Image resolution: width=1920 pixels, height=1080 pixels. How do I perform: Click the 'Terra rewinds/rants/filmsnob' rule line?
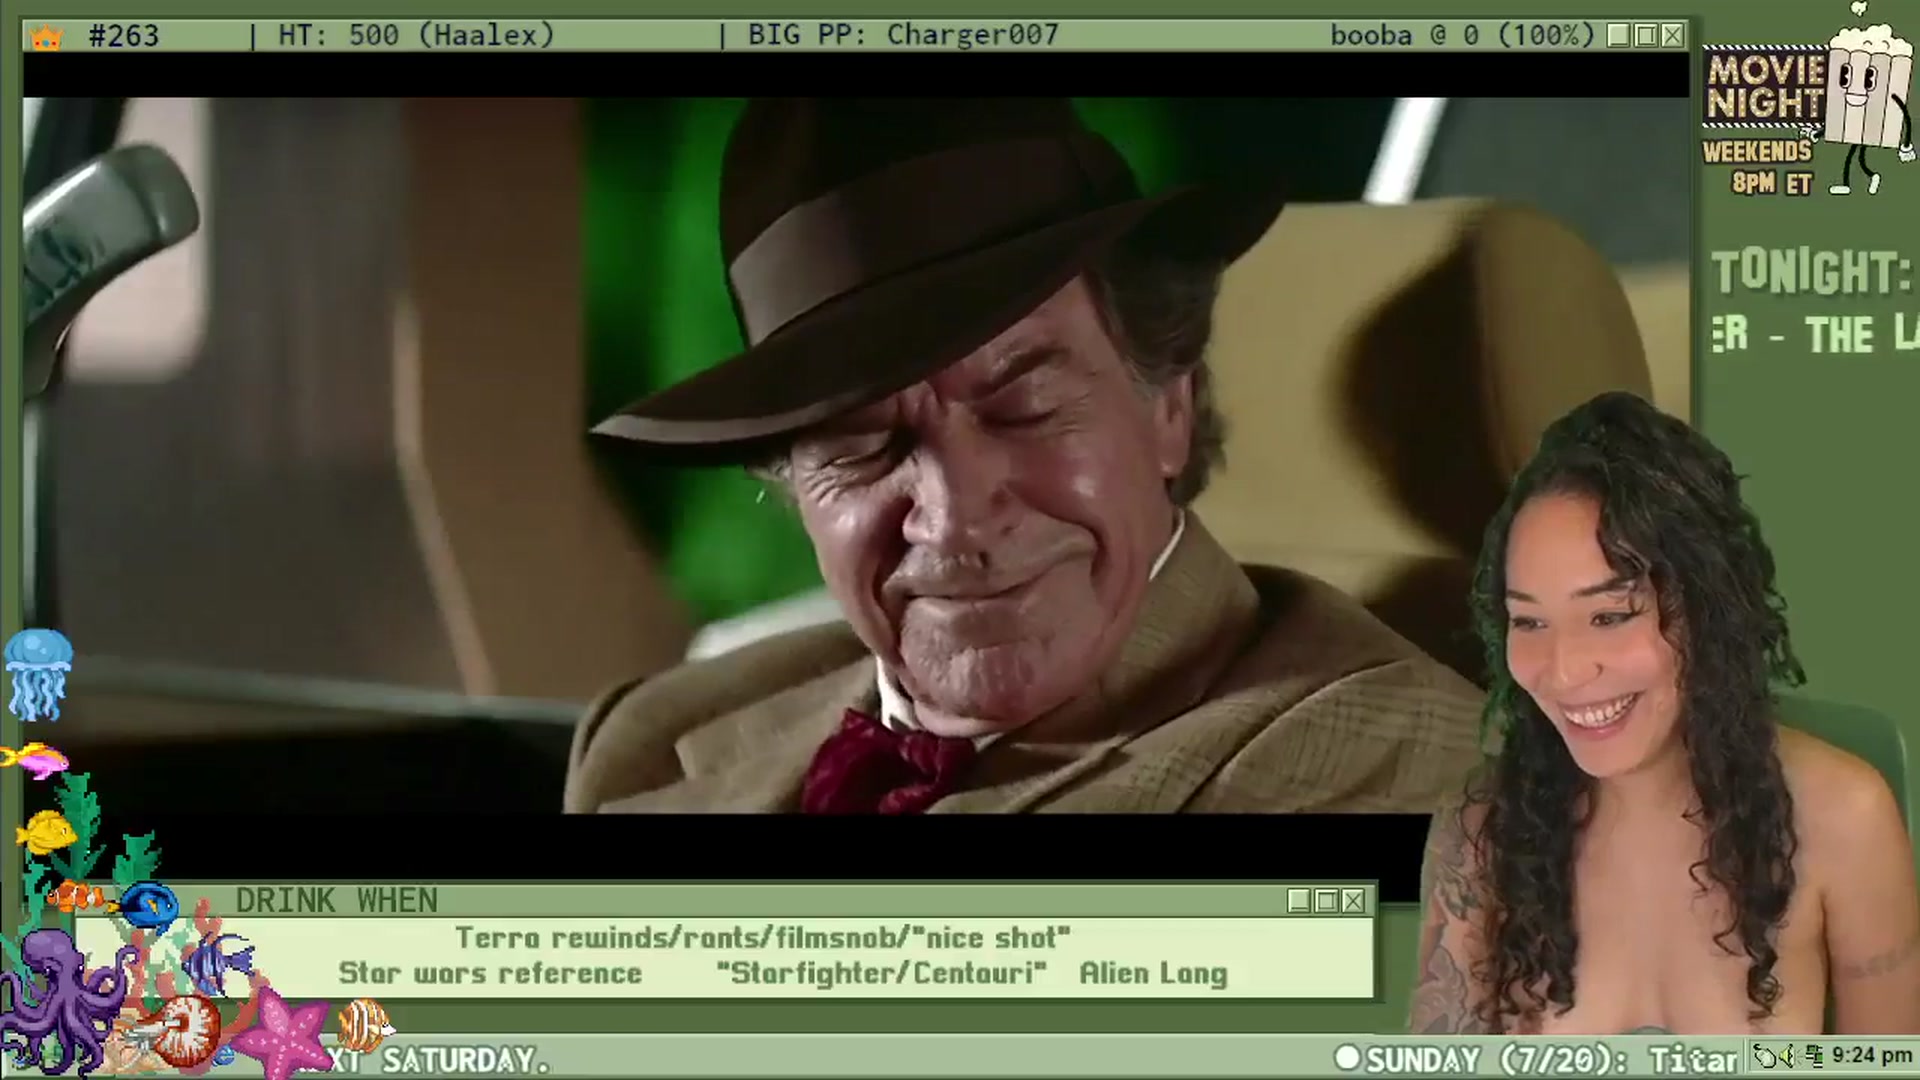pos(762,938)
